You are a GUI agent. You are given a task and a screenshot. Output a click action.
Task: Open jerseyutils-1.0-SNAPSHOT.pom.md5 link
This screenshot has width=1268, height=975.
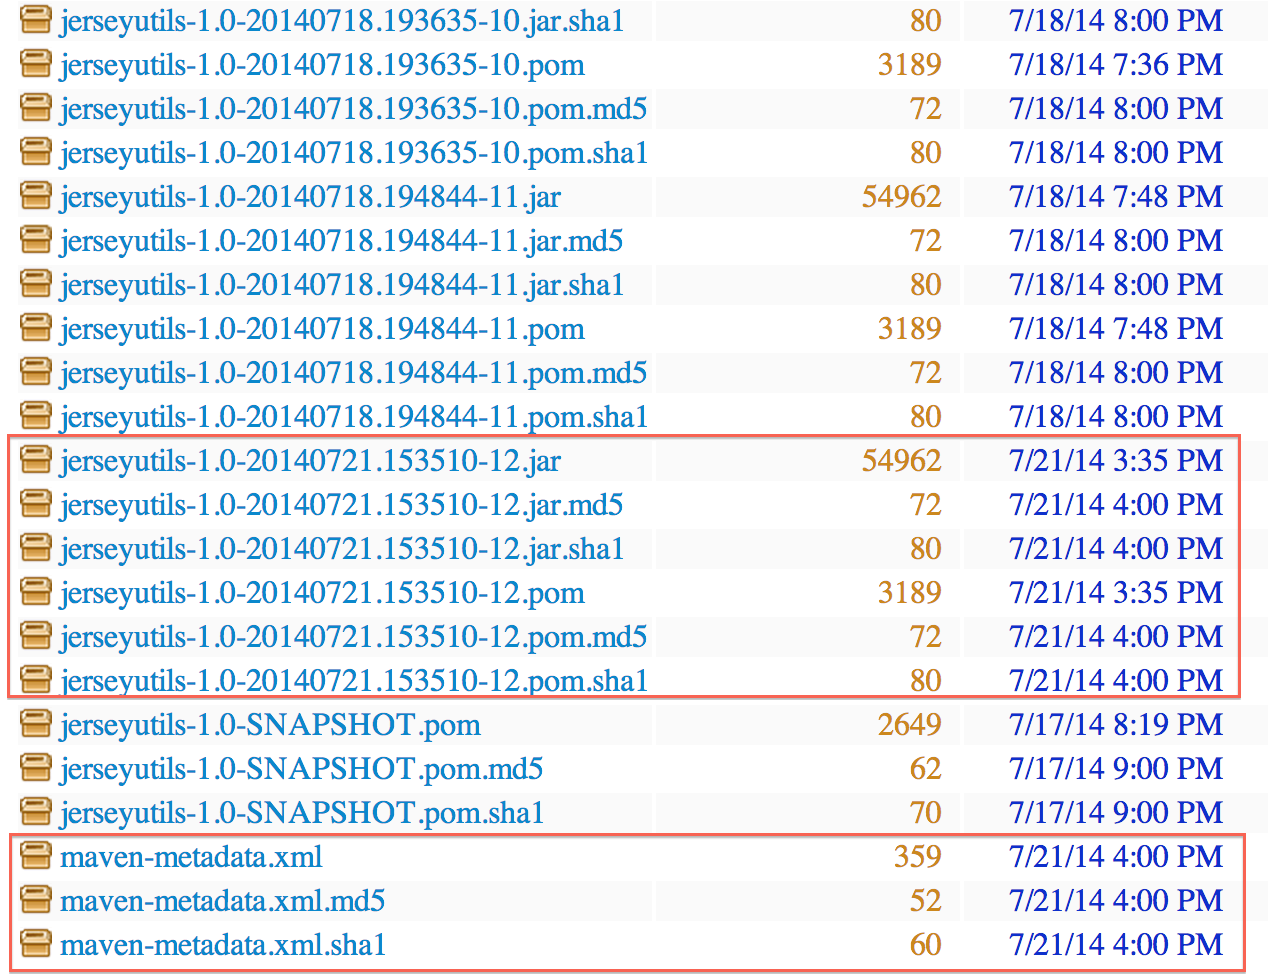point(301,770)
